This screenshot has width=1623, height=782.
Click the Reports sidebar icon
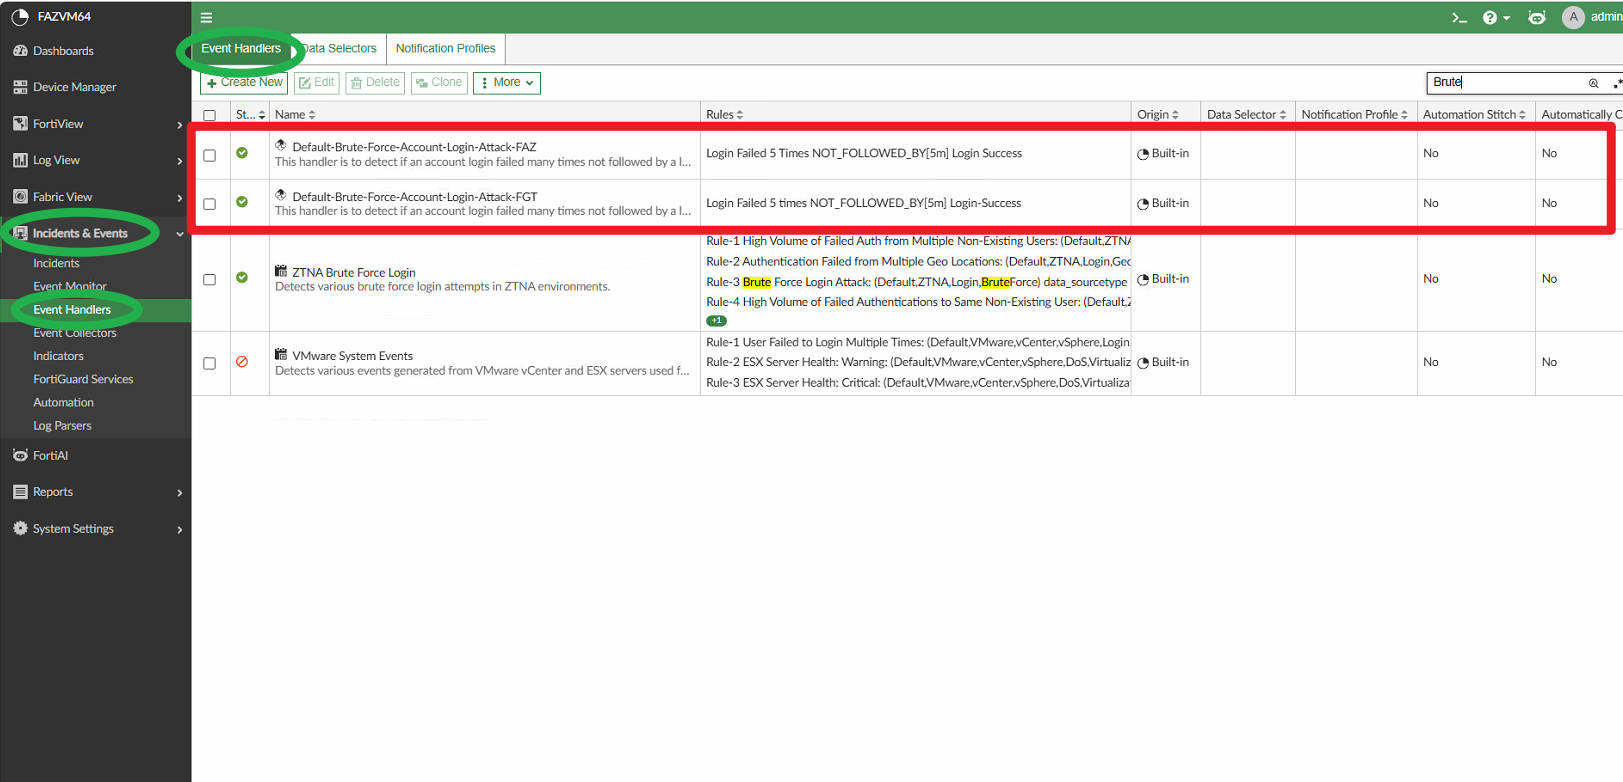click(x=20, y=492)
